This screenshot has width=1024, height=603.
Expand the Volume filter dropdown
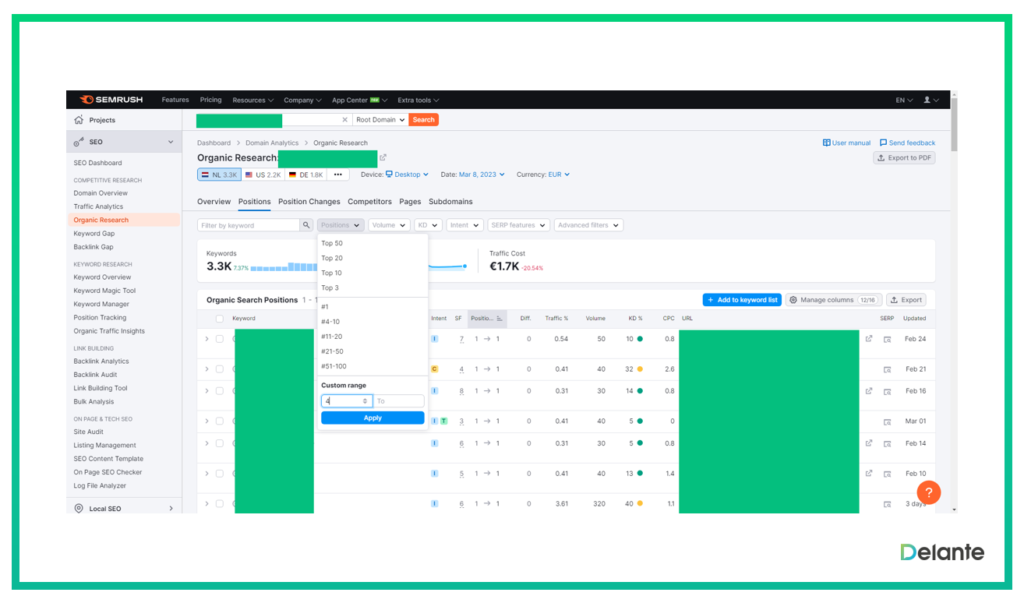389,225
